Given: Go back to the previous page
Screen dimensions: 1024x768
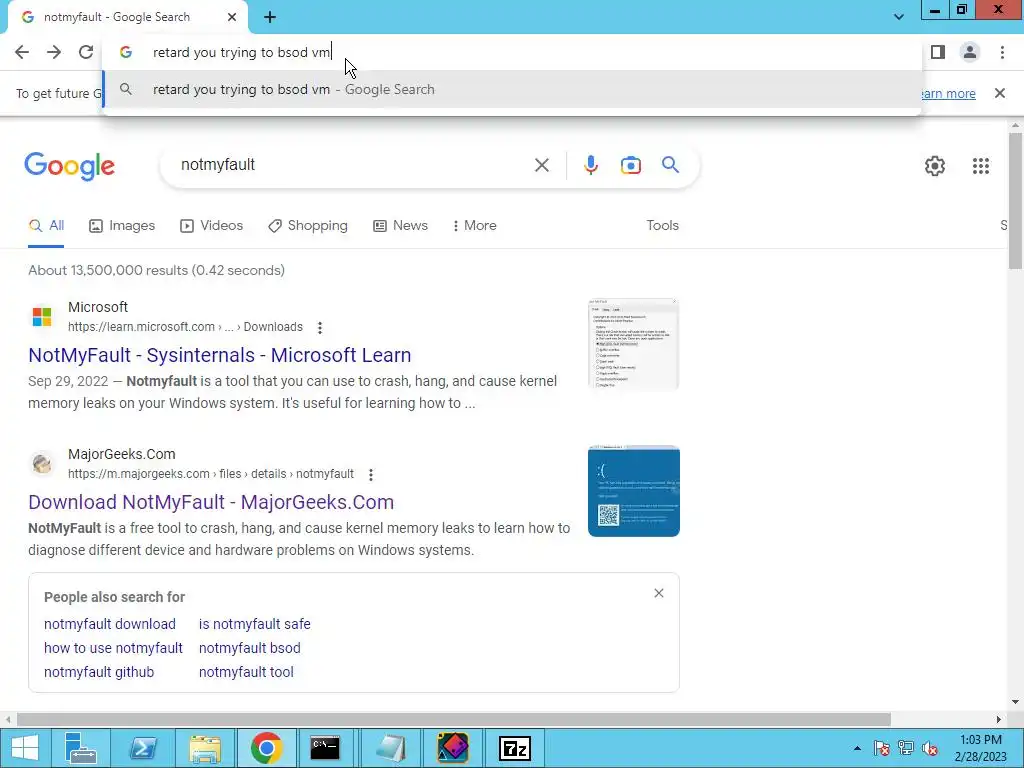Looking at the screenshot, I should click(22, 52).
